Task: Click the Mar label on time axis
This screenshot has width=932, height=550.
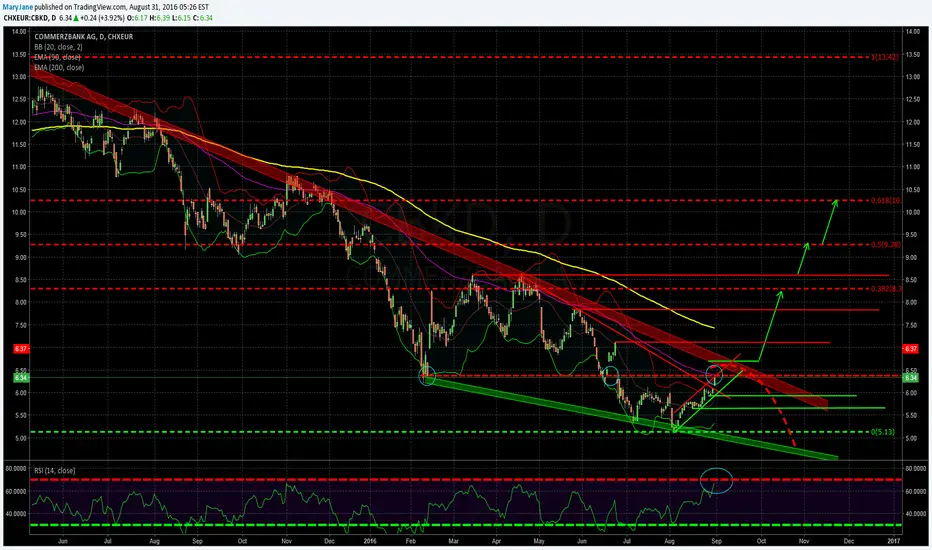Action: [x=454, y=541]
